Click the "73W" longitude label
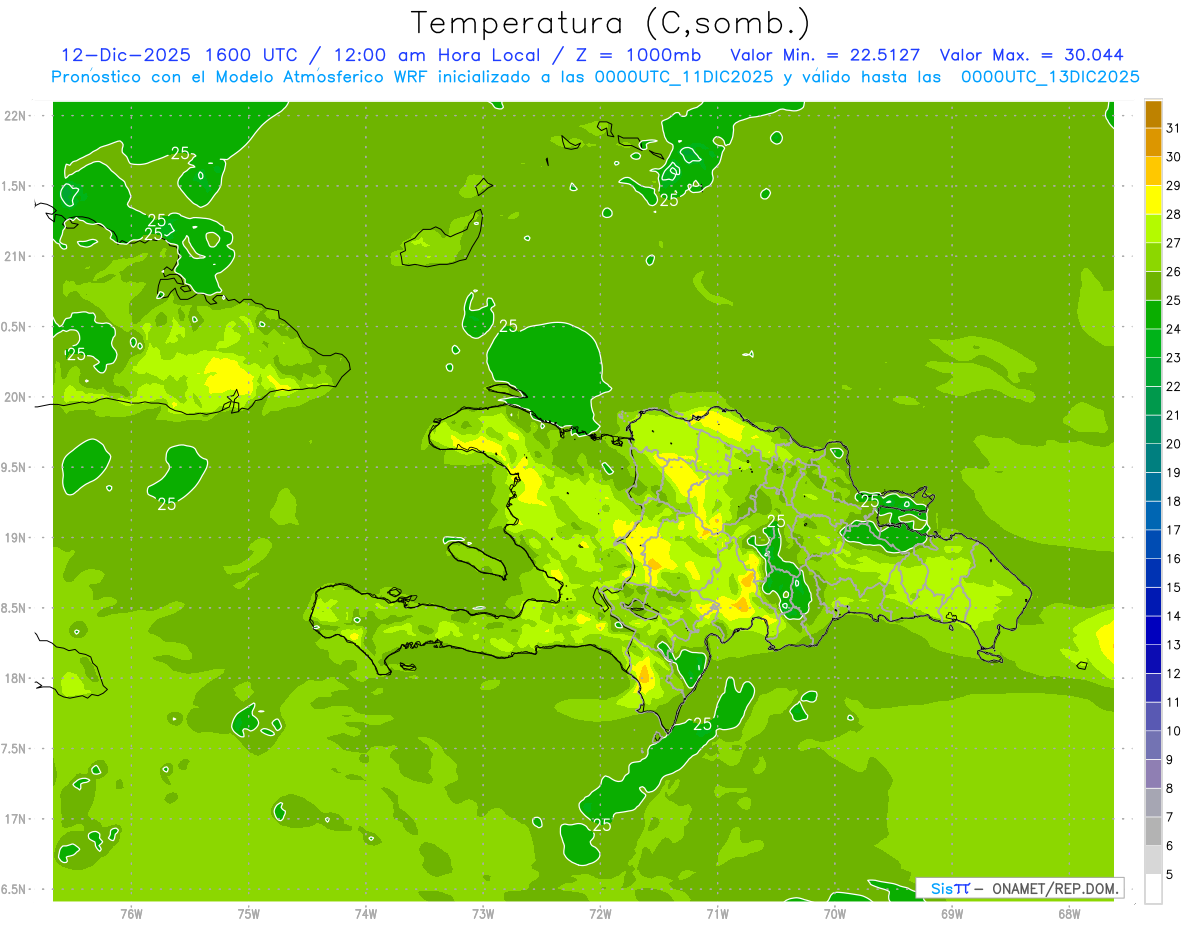This screenshot has width=1200, height=927. [483, 913]
